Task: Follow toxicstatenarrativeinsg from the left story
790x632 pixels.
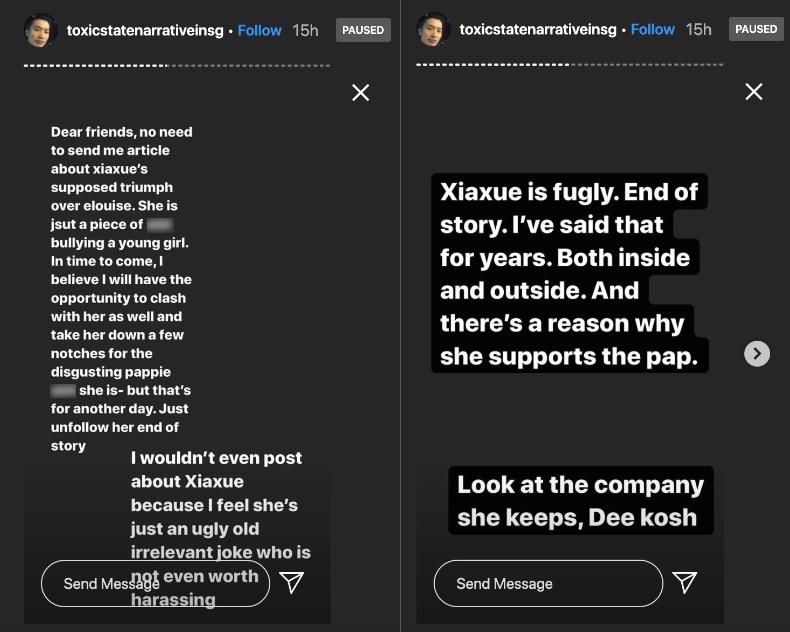Action: coord(260,30)
